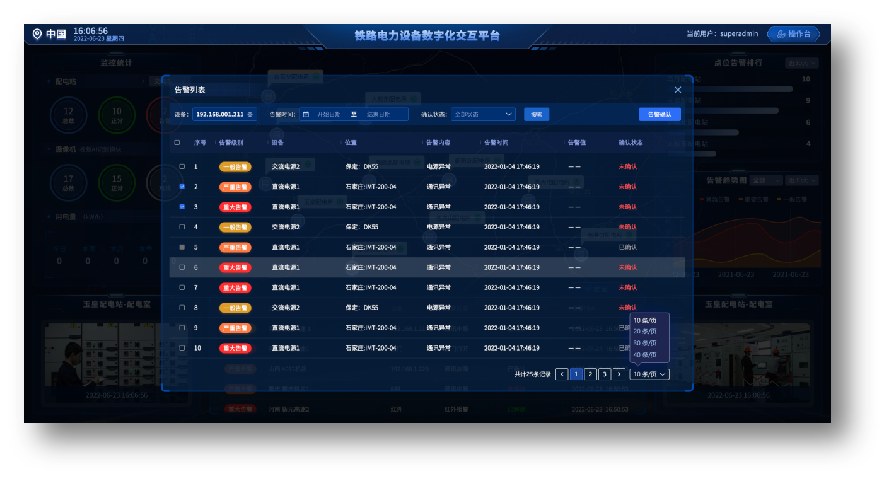Select 20条/页 from the page size list
This screenshot has width=889, height=481.
(x=645, y=330)
